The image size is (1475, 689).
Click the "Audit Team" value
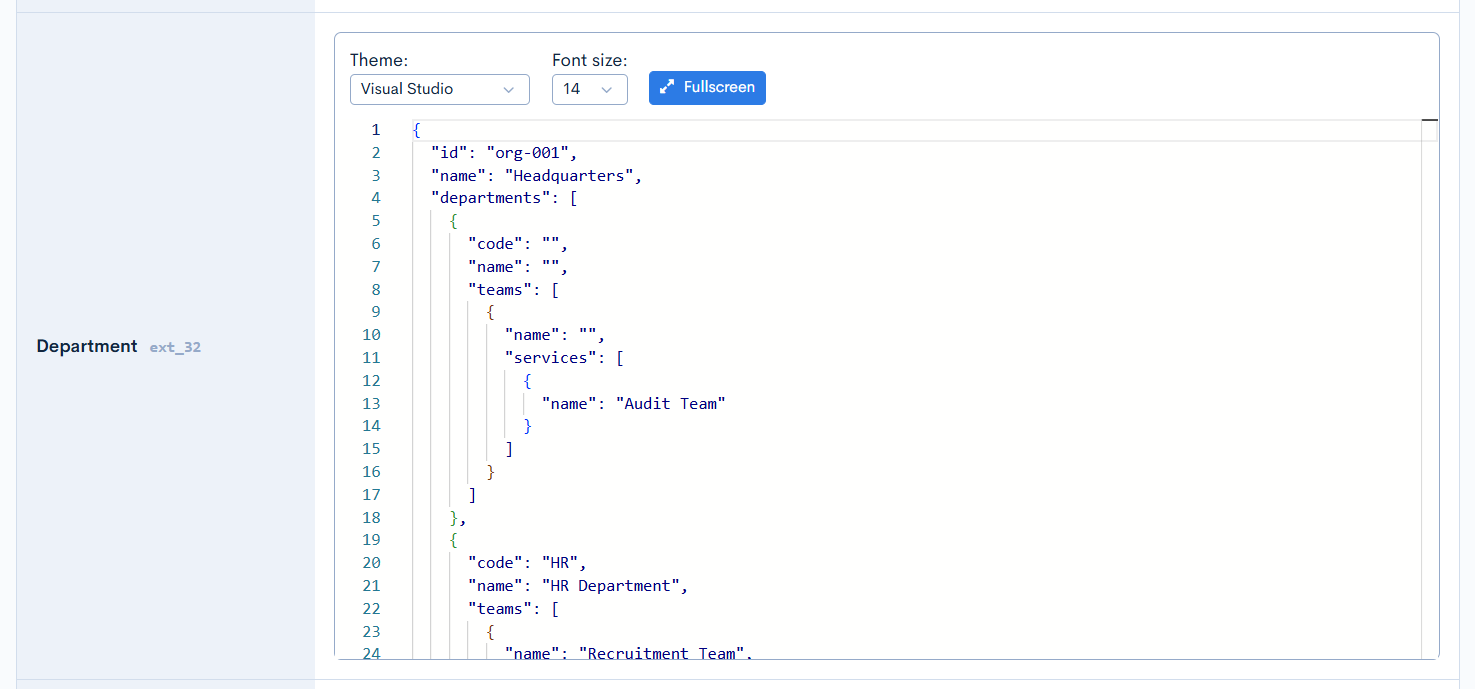coord(670,404)
